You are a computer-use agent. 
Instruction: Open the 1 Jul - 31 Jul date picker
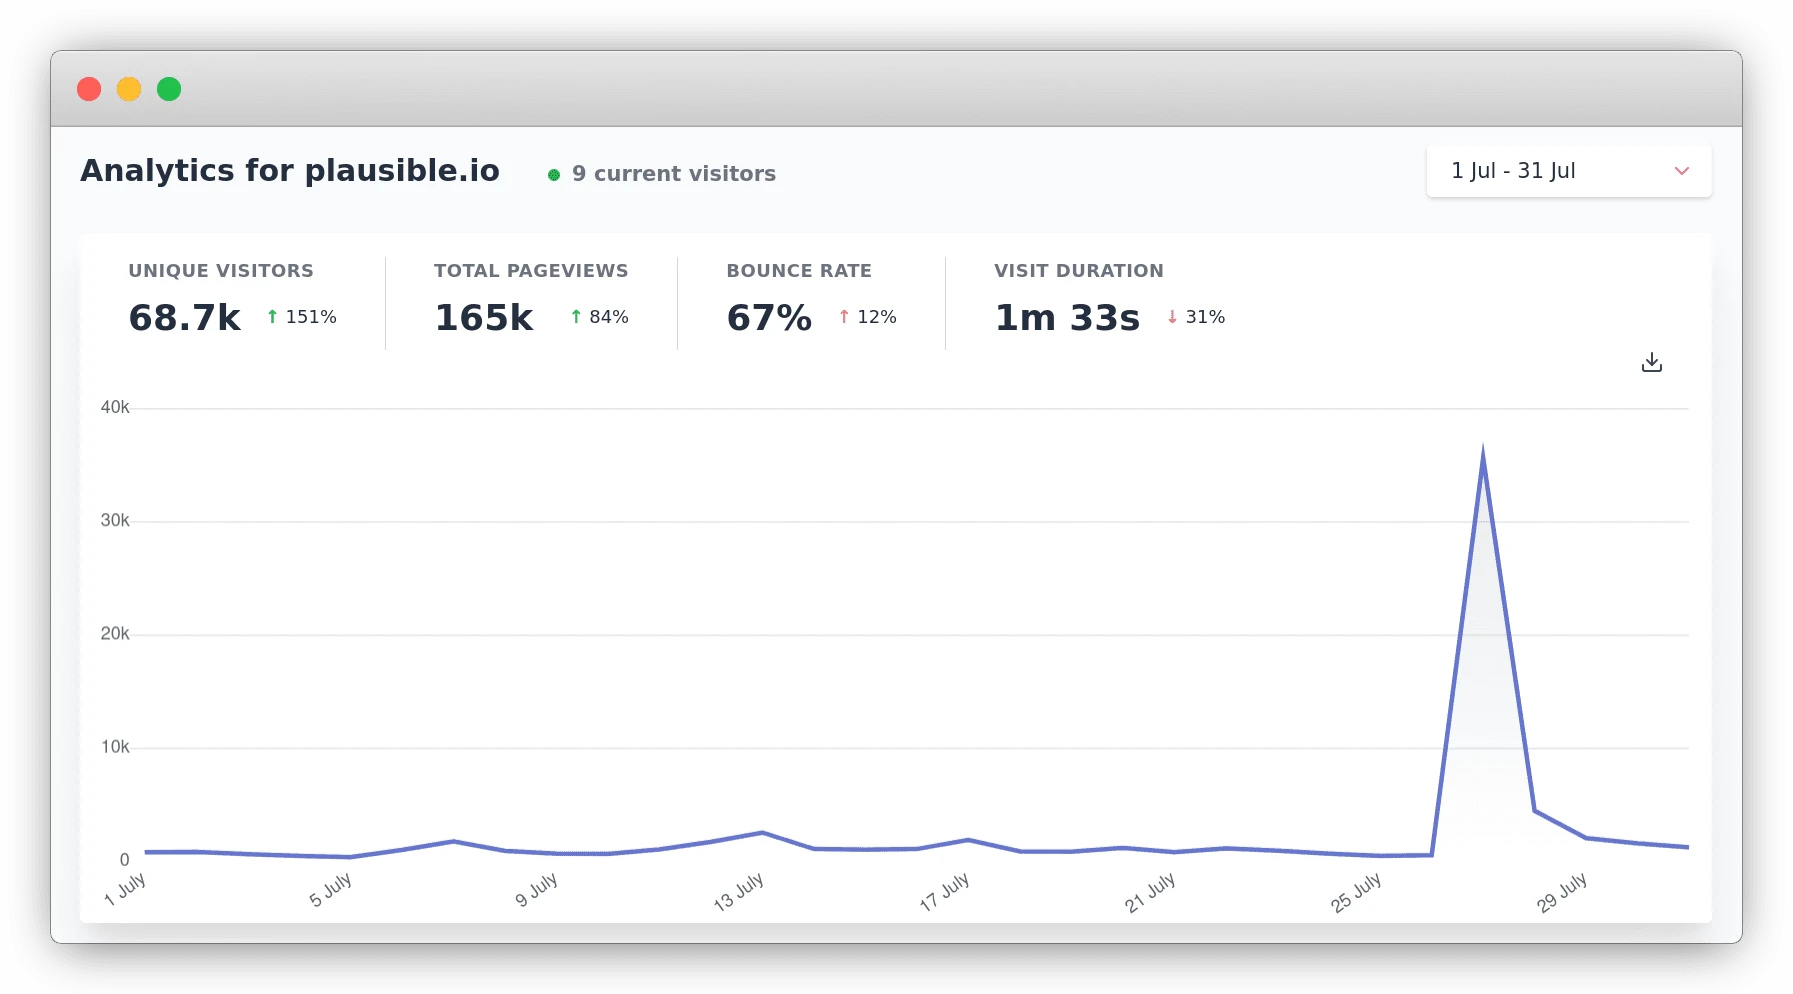click(x=1568, y=171)
